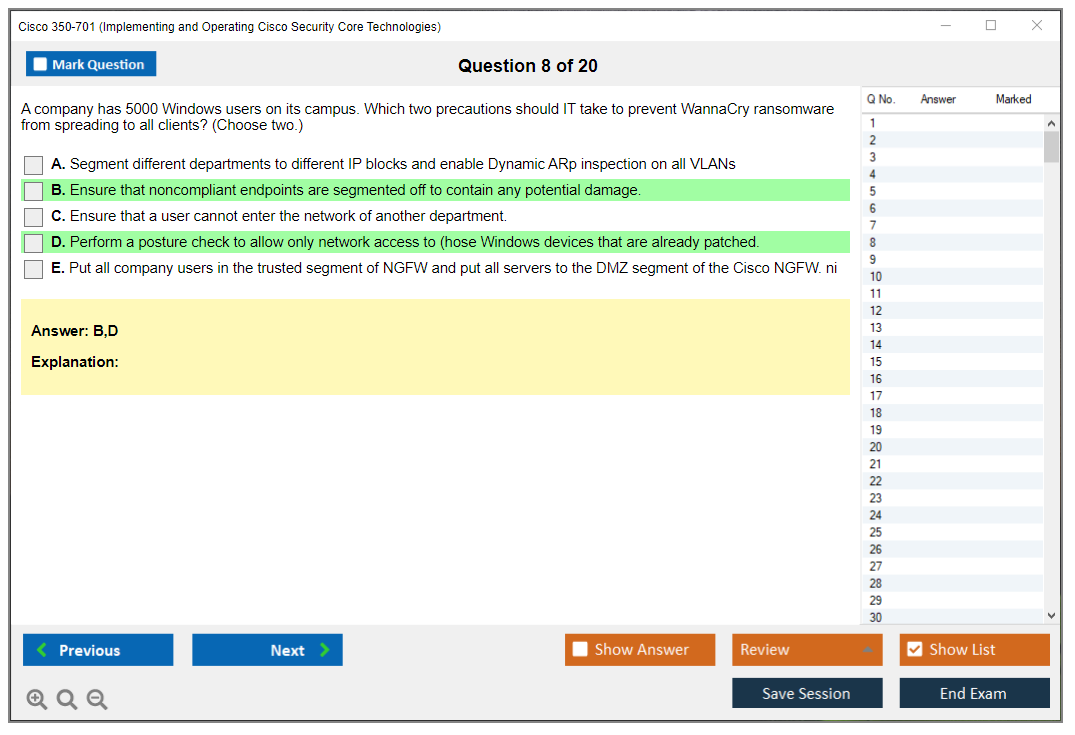The height and width of the screenshot is (735, 1075).
Task: Advance with the Next button
Action: (x=267, y=650)
